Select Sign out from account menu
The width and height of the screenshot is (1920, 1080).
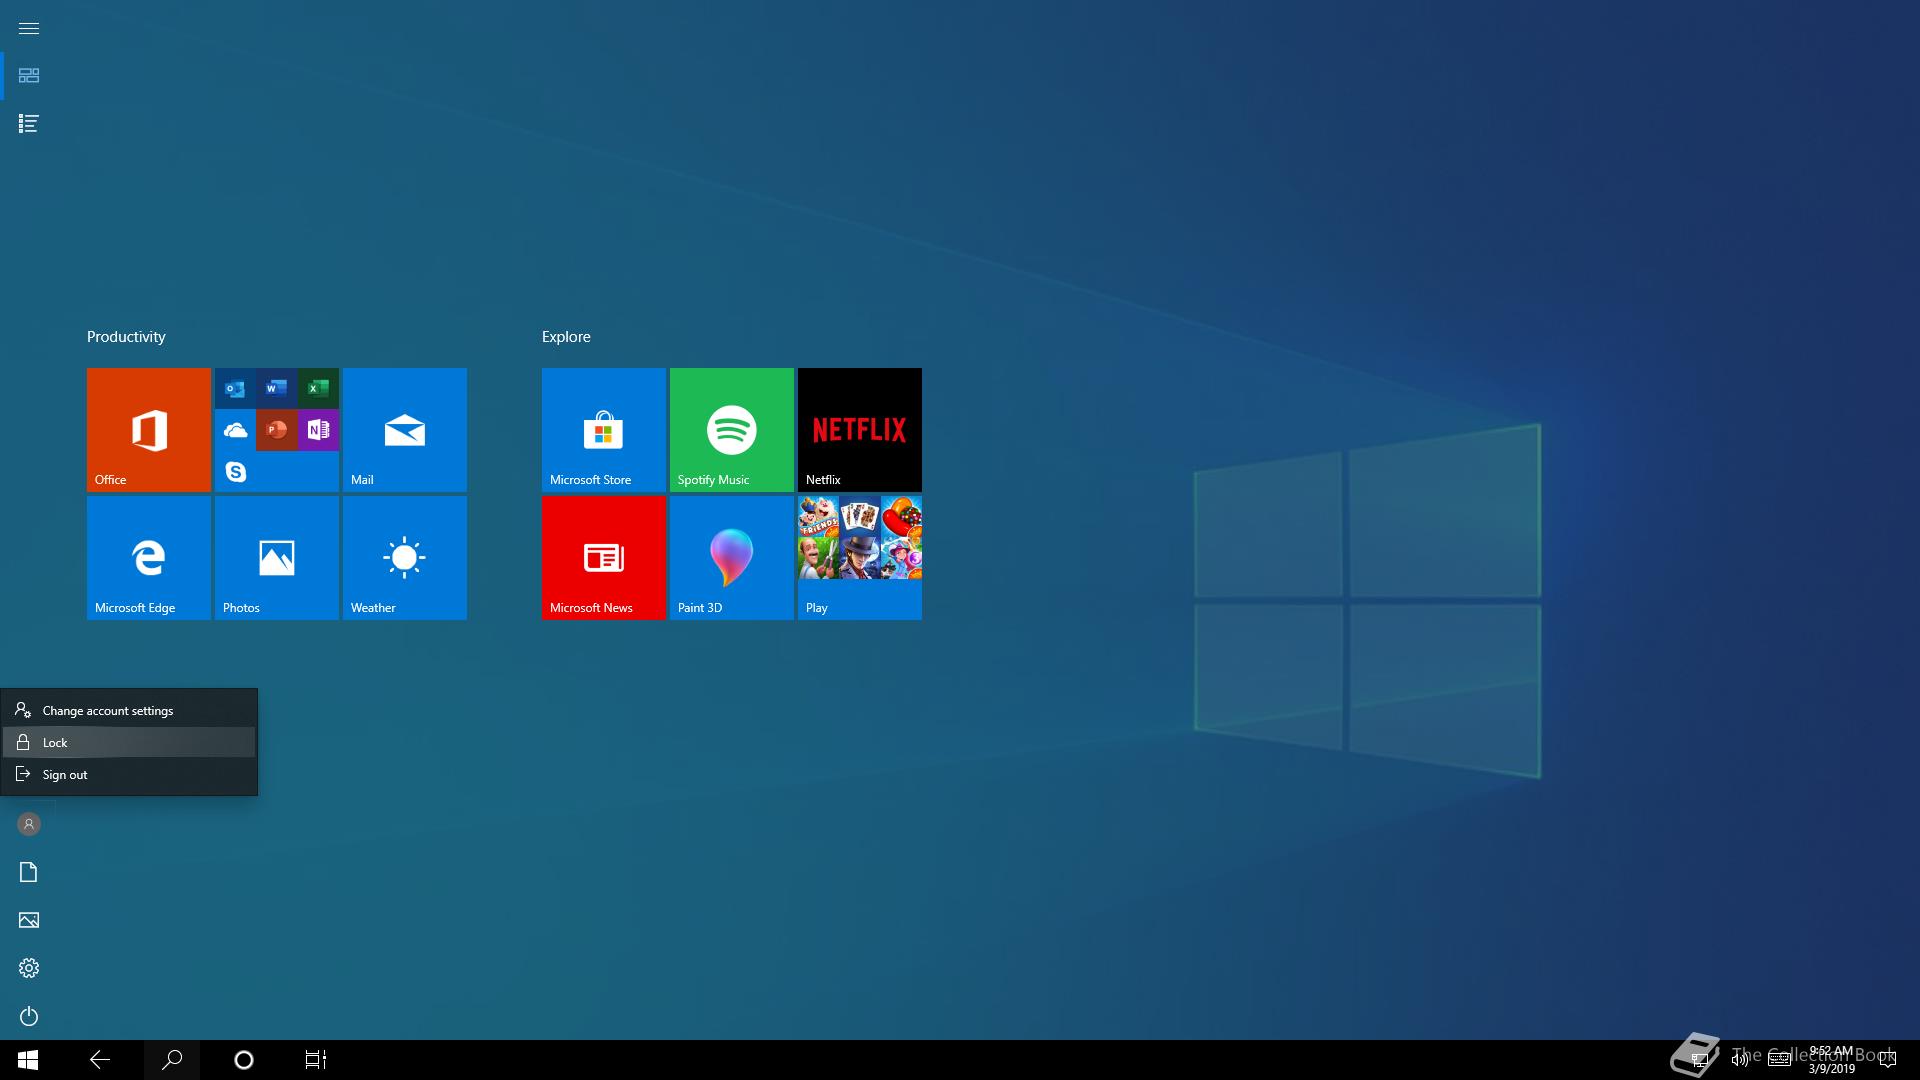tap(129, 774)
